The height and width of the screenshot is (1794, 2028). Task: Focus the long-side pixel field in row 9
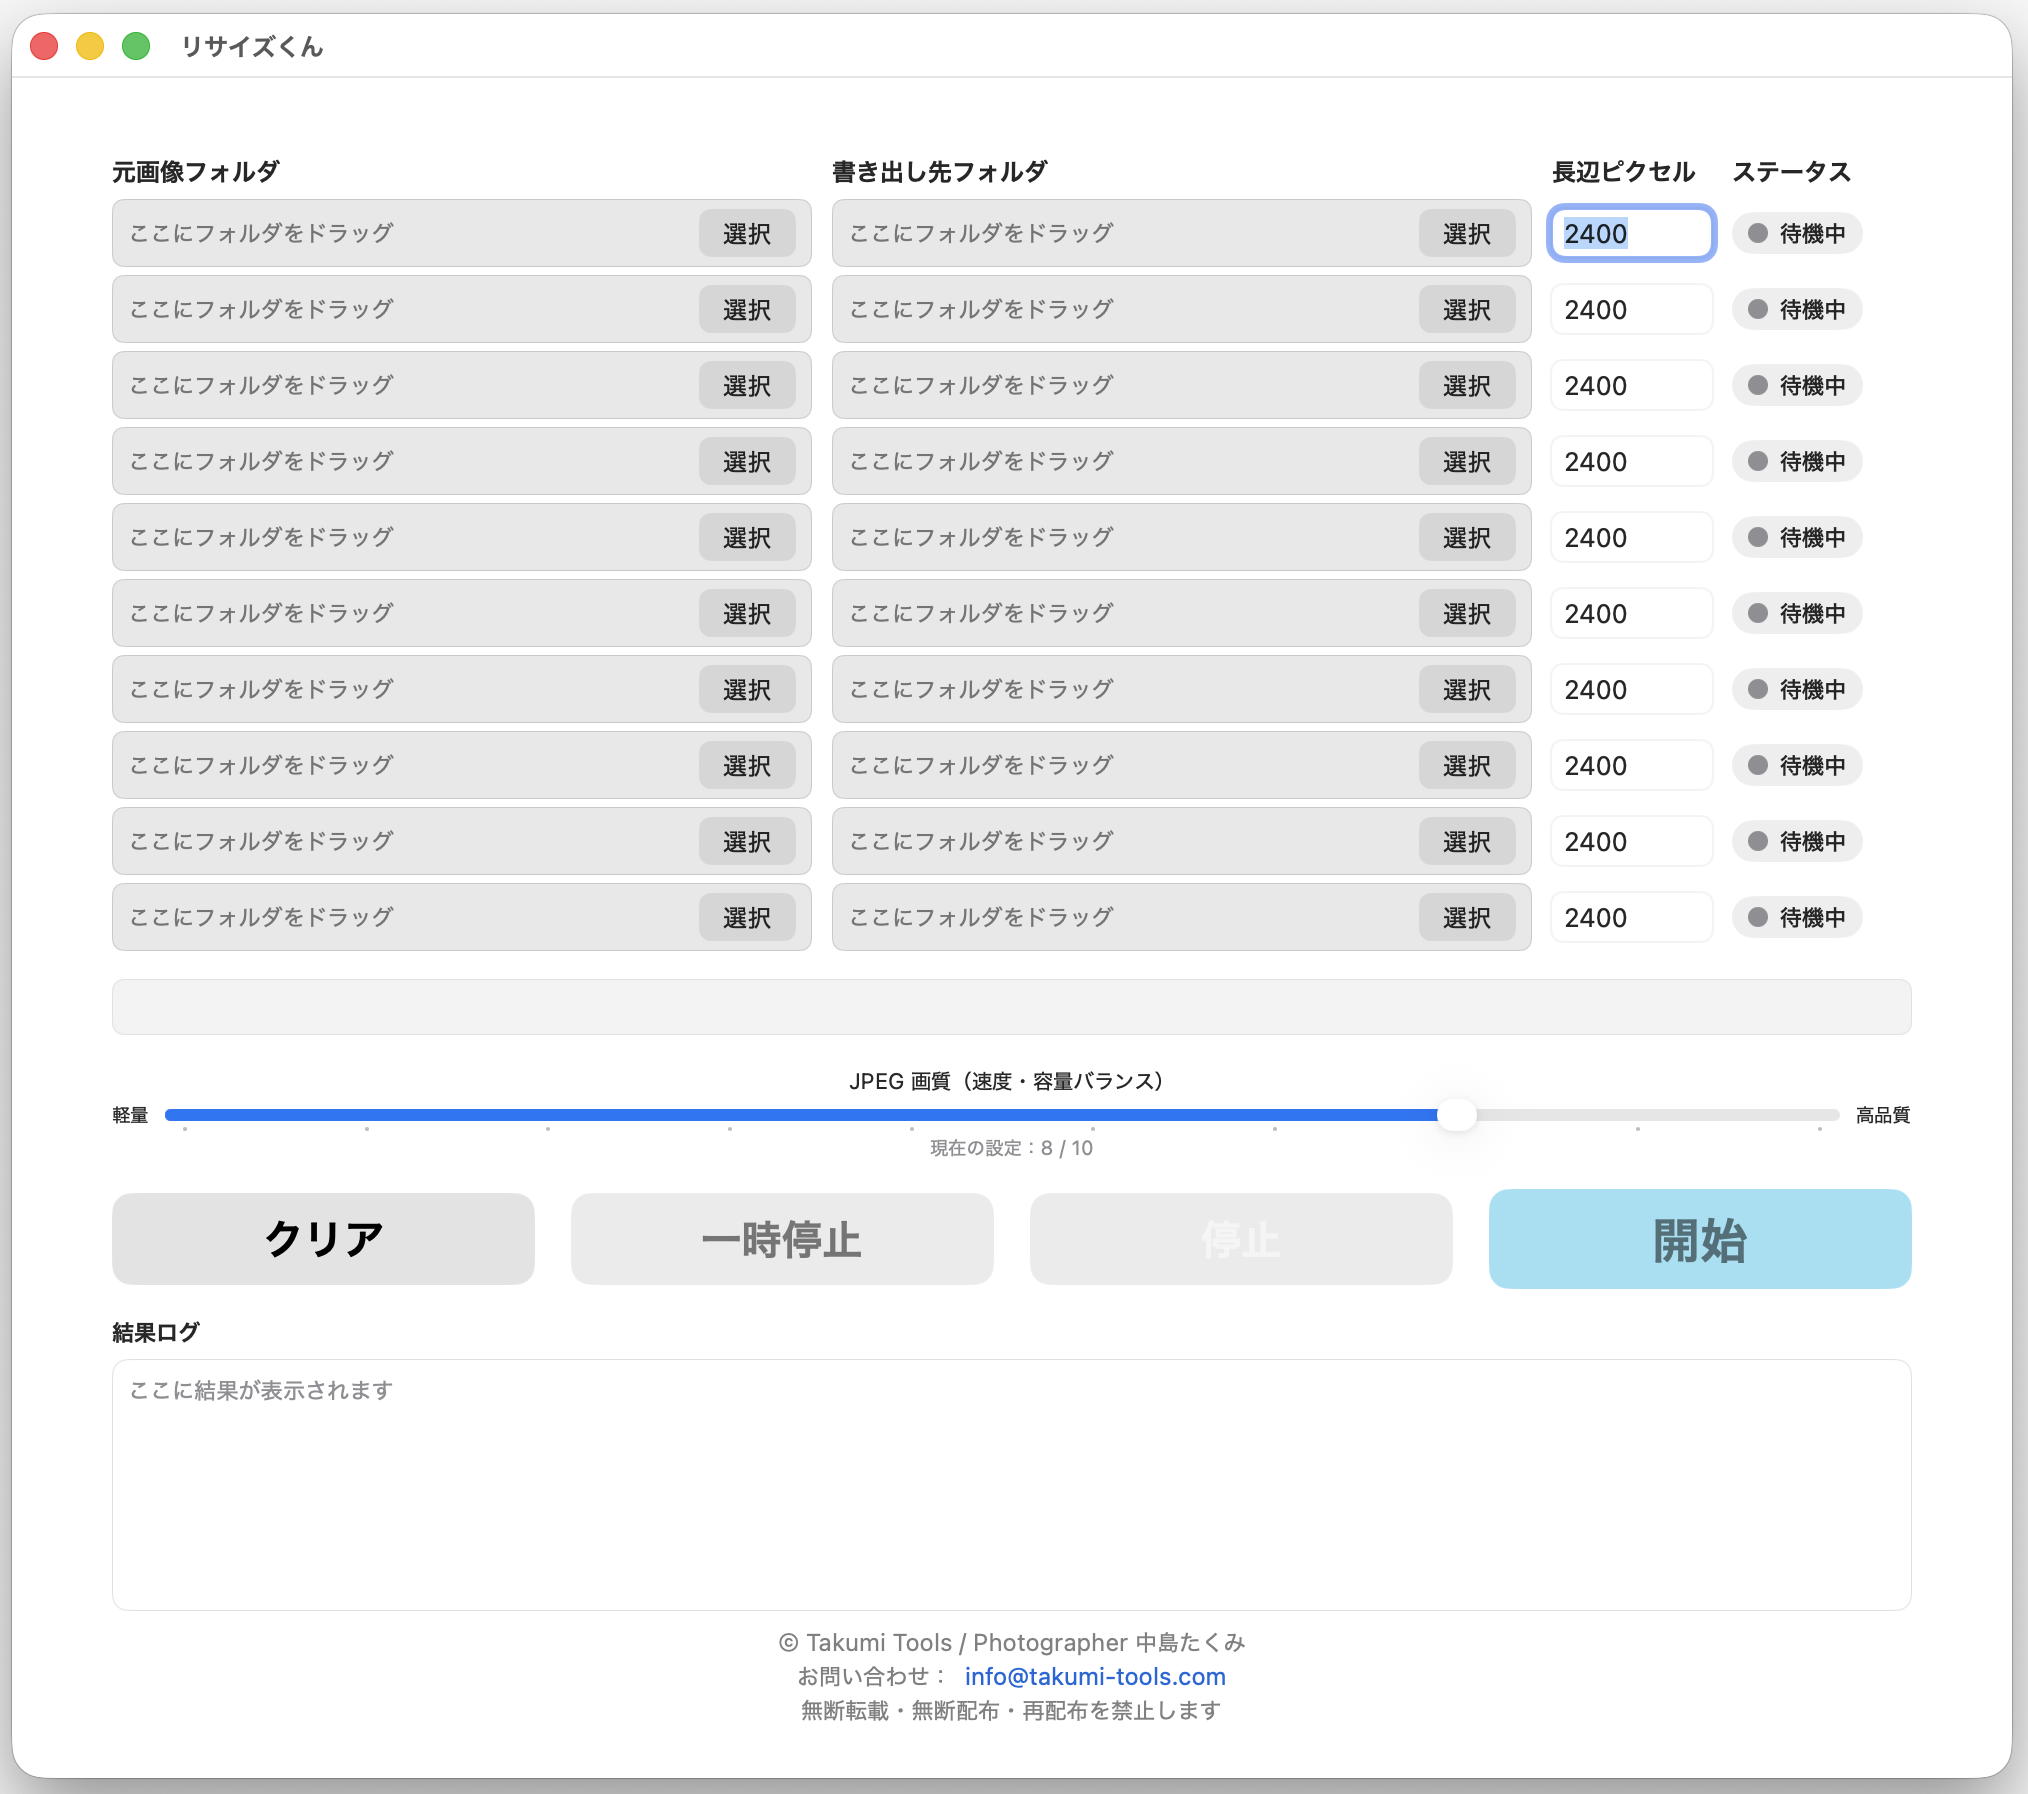point(1631,842)
